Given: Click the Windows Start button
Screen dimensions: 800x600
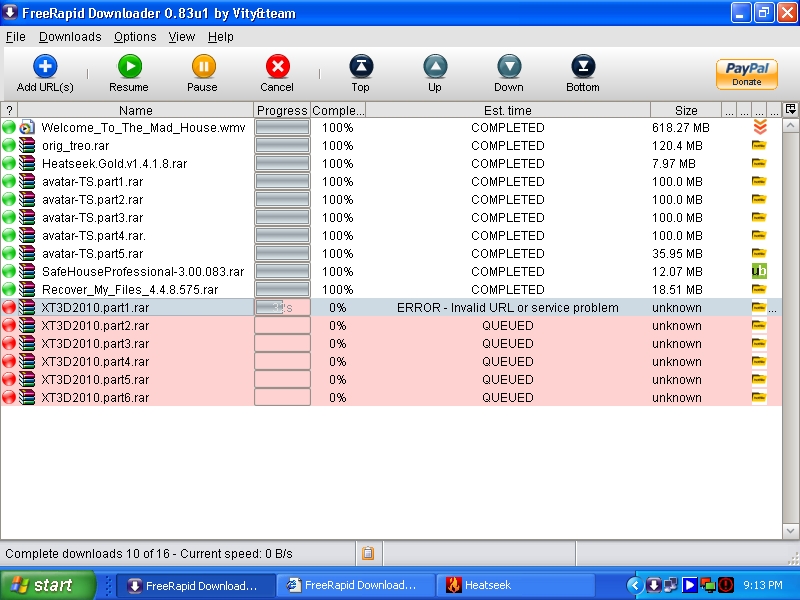Looking at the screenshot, I should pyautogui.click(x=48, y=585).
